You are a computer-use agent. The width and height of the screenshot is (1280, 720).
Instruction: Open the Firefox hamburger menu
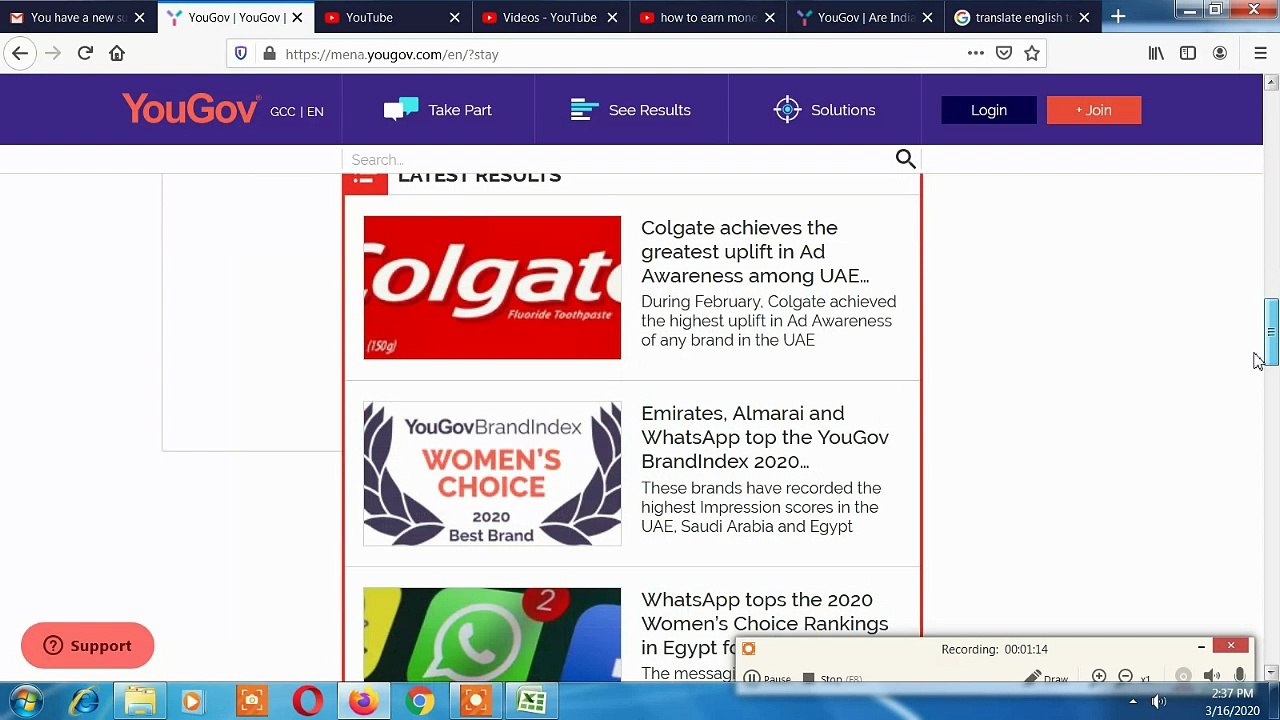click(x=1260, y=53)
